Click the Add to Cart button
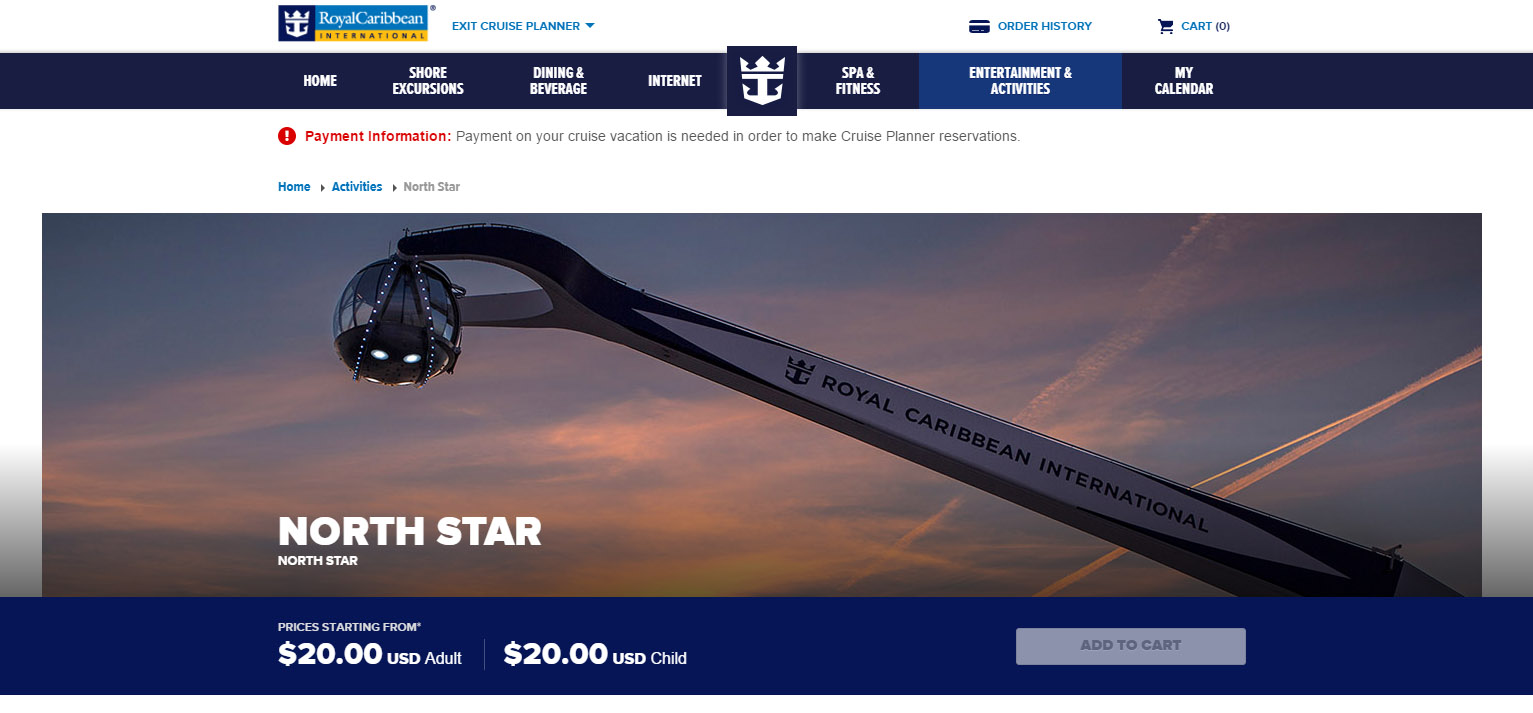The height and width of the screenshot is (713, 1533). click(x=1131, y=646)
